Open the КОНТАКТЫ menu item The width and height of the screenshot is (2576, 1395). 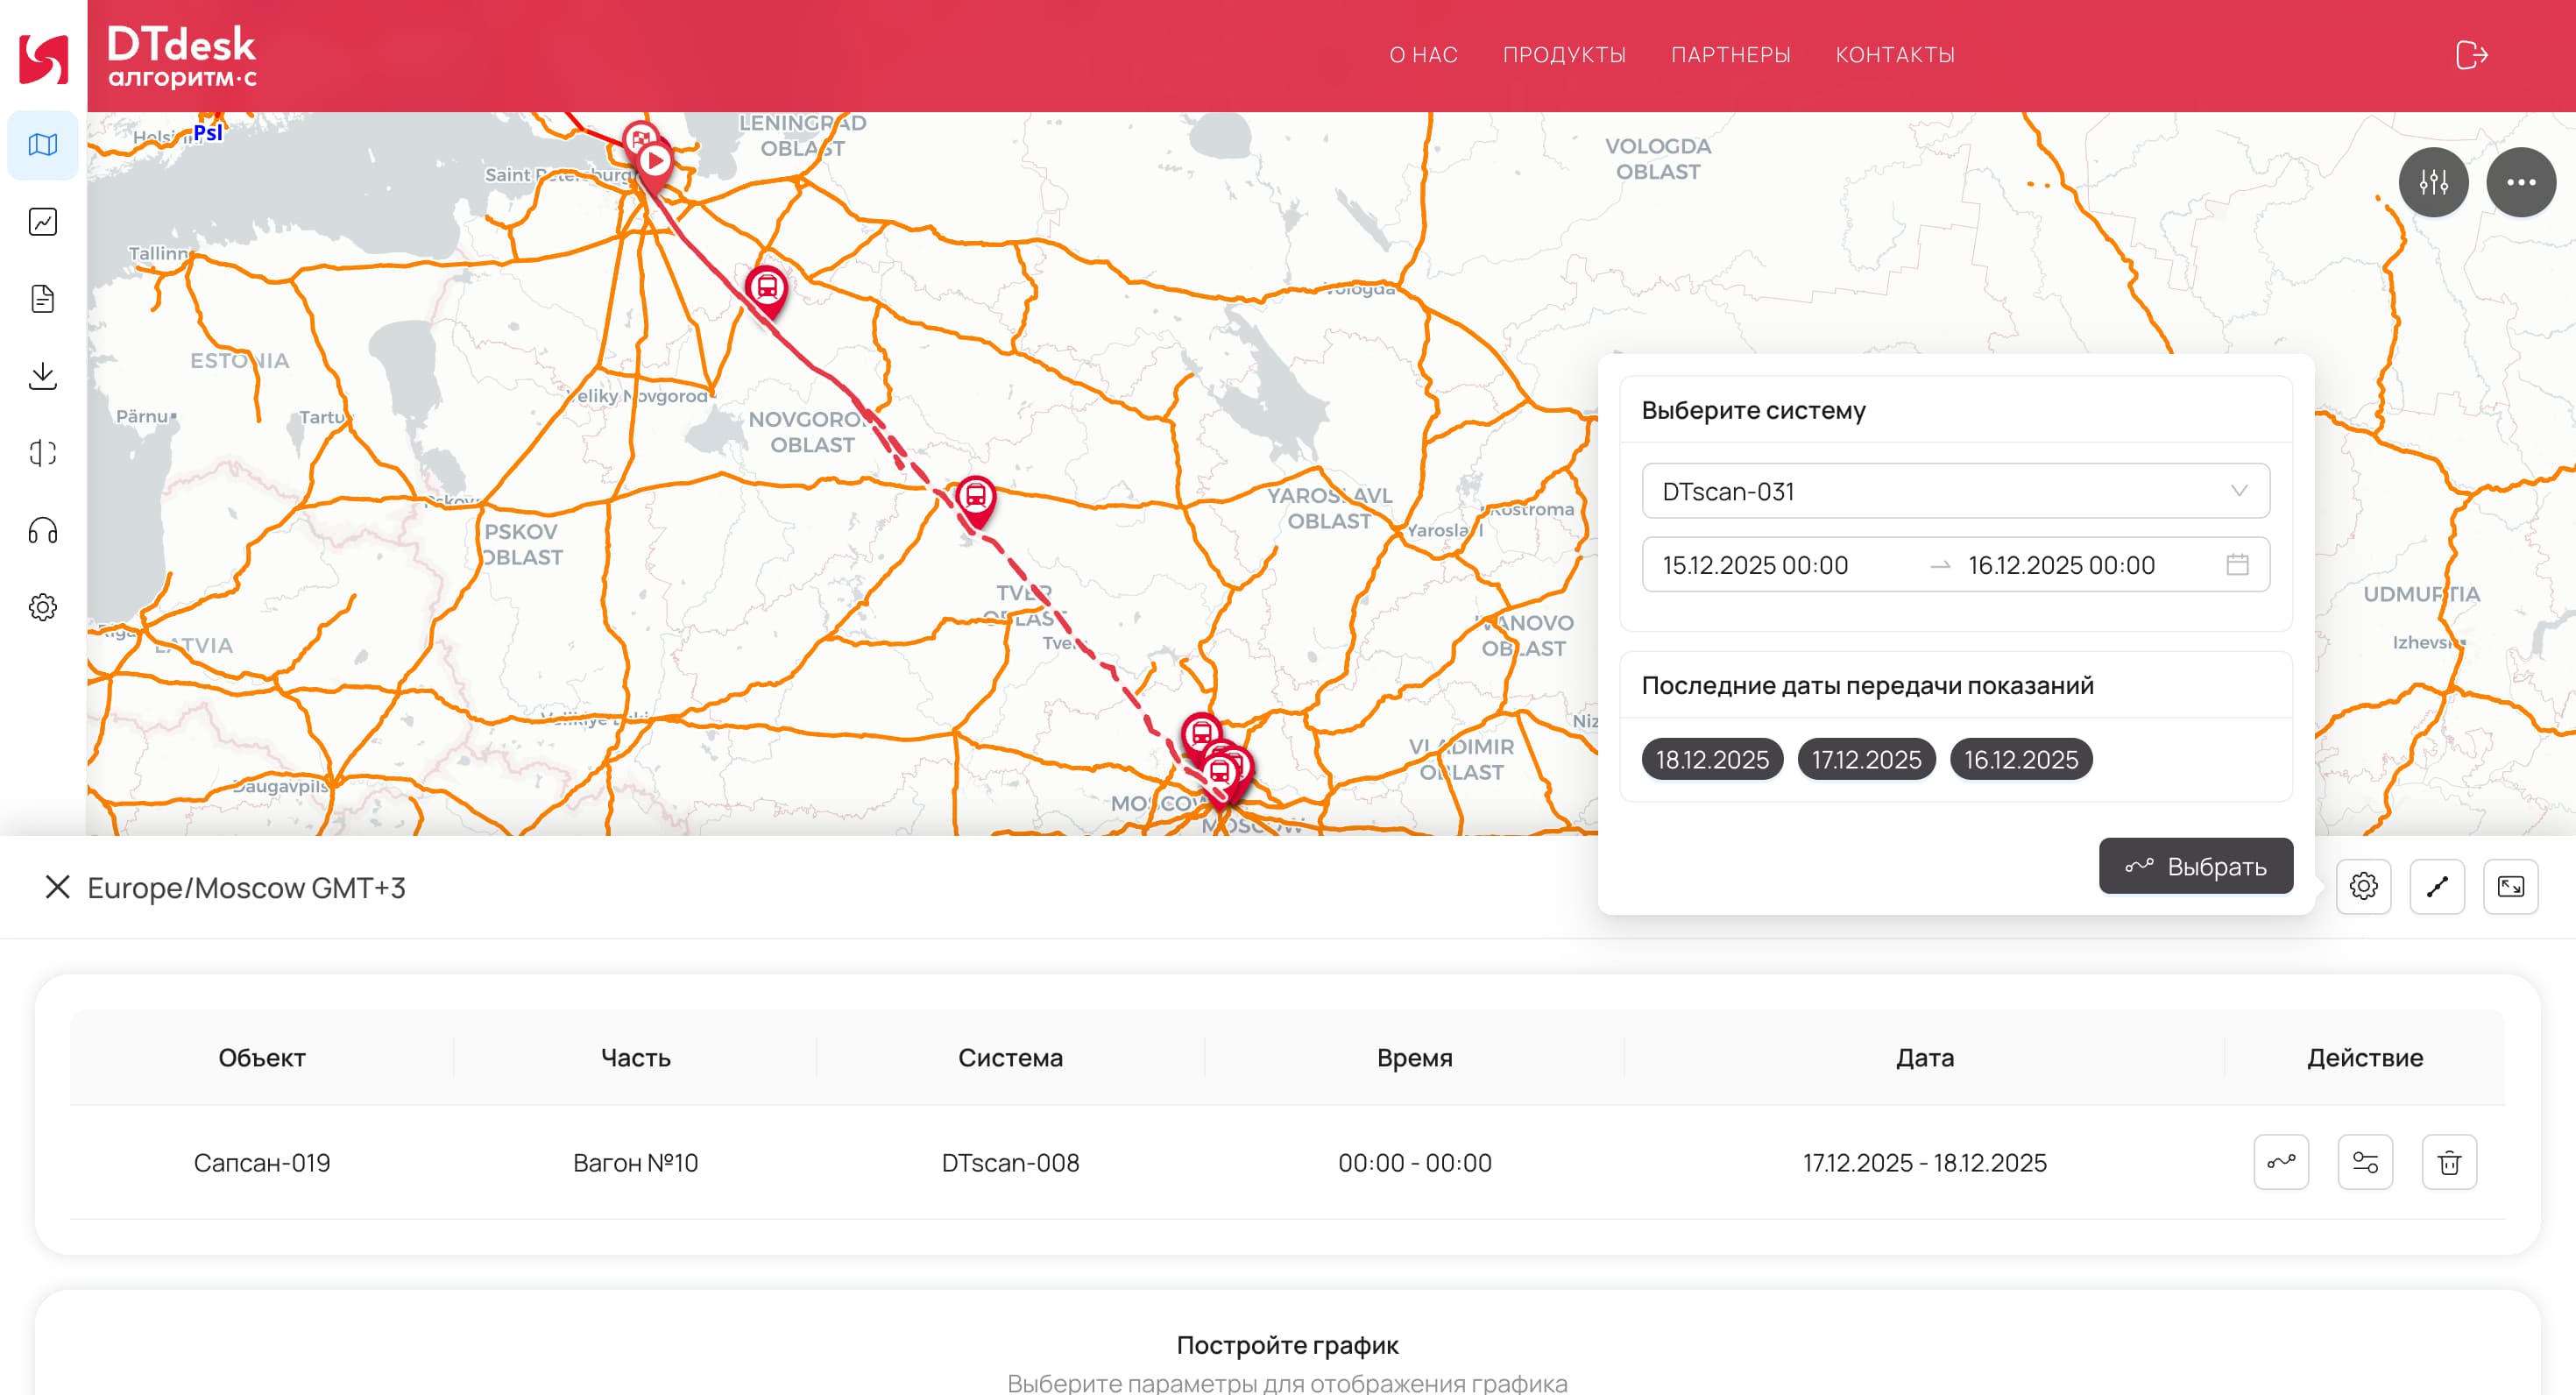[x=1895, y=55]
